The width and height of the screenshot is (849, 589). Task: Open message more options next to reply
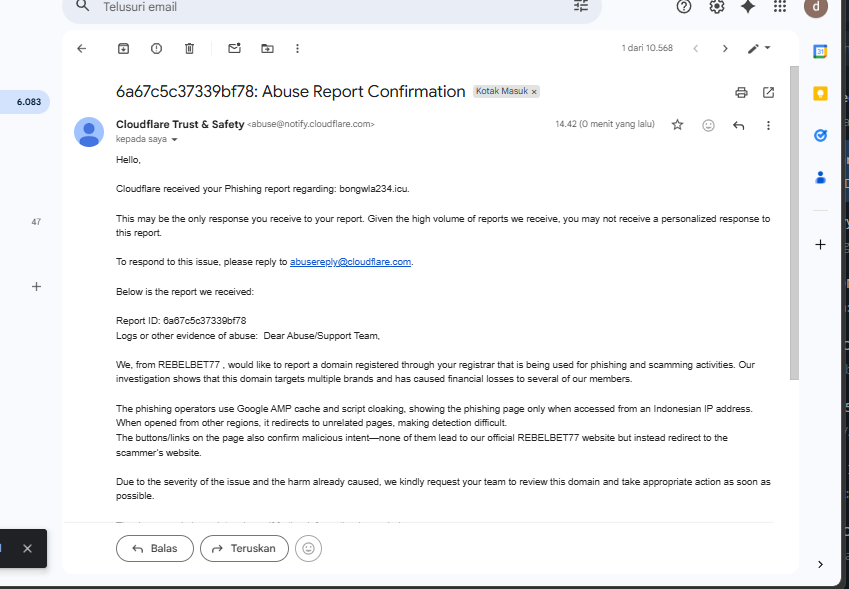768,126
